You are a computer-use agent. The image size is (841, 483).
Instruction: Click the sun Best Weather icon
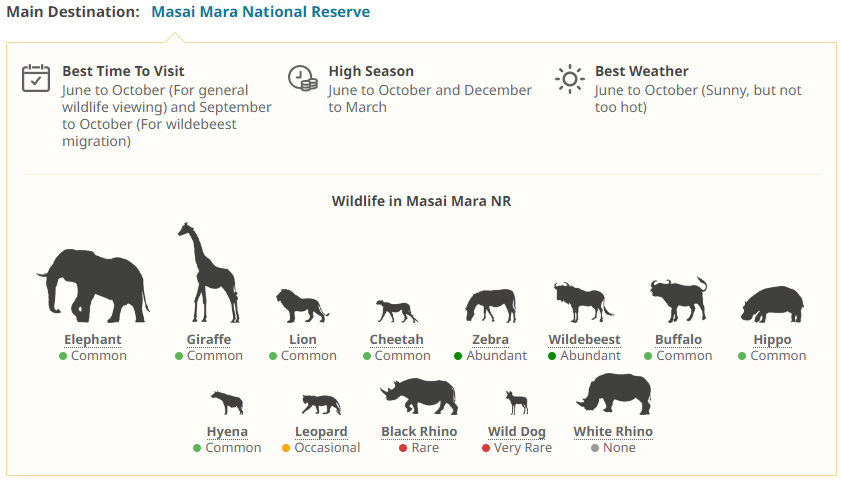570,79
